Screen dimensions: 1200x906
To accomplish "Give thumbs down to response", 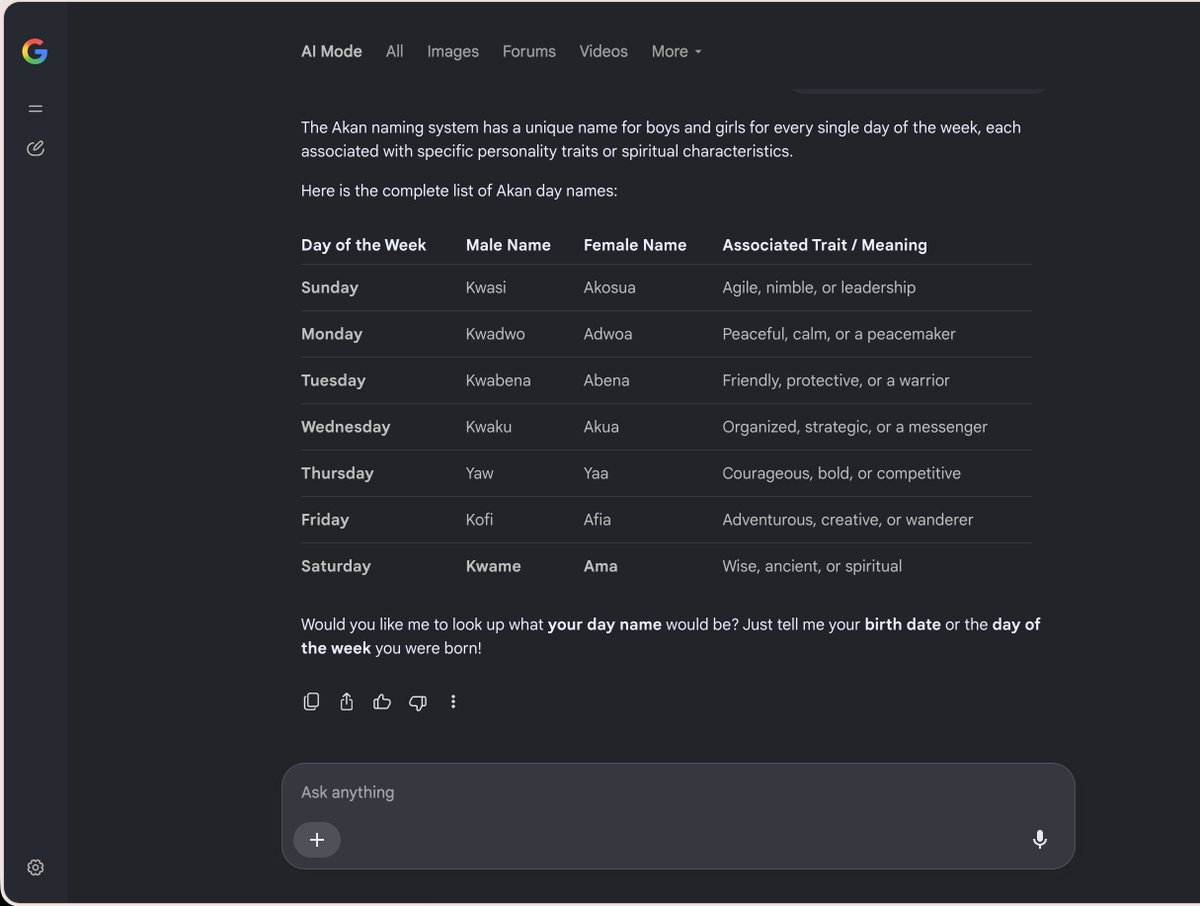I will (417, 701).
